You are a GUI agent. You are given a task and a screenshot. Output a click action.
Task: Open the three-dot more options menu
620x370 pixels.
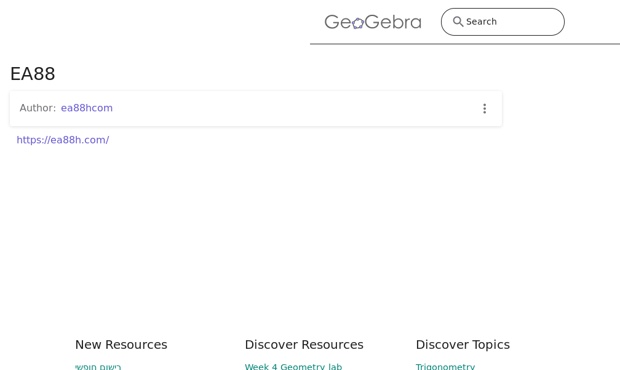[484, 109]
